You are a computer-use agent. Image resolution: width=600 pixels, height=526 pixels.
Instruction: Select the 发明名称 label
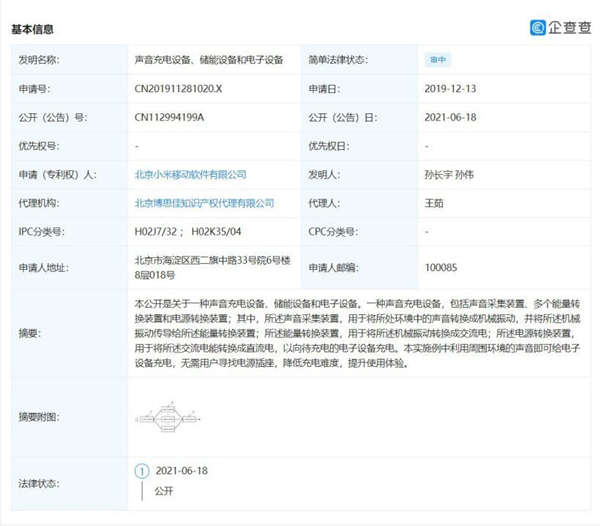39,60
